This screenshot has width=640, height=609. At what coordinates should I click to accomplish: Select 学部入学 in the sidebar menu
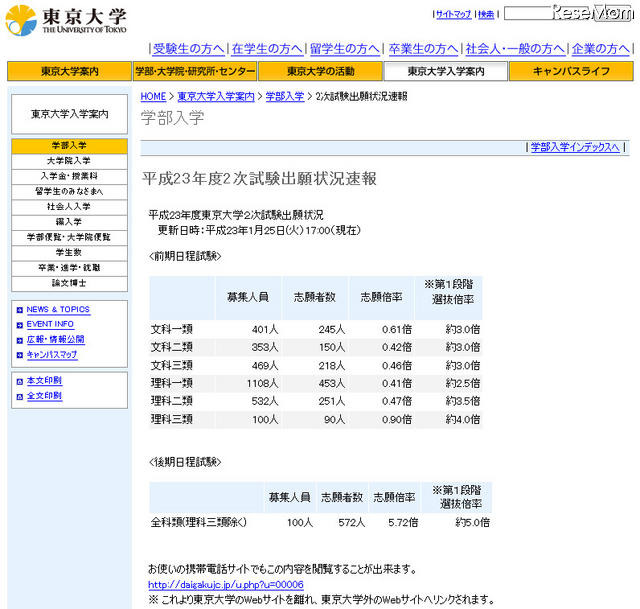[x=69, y=146]
